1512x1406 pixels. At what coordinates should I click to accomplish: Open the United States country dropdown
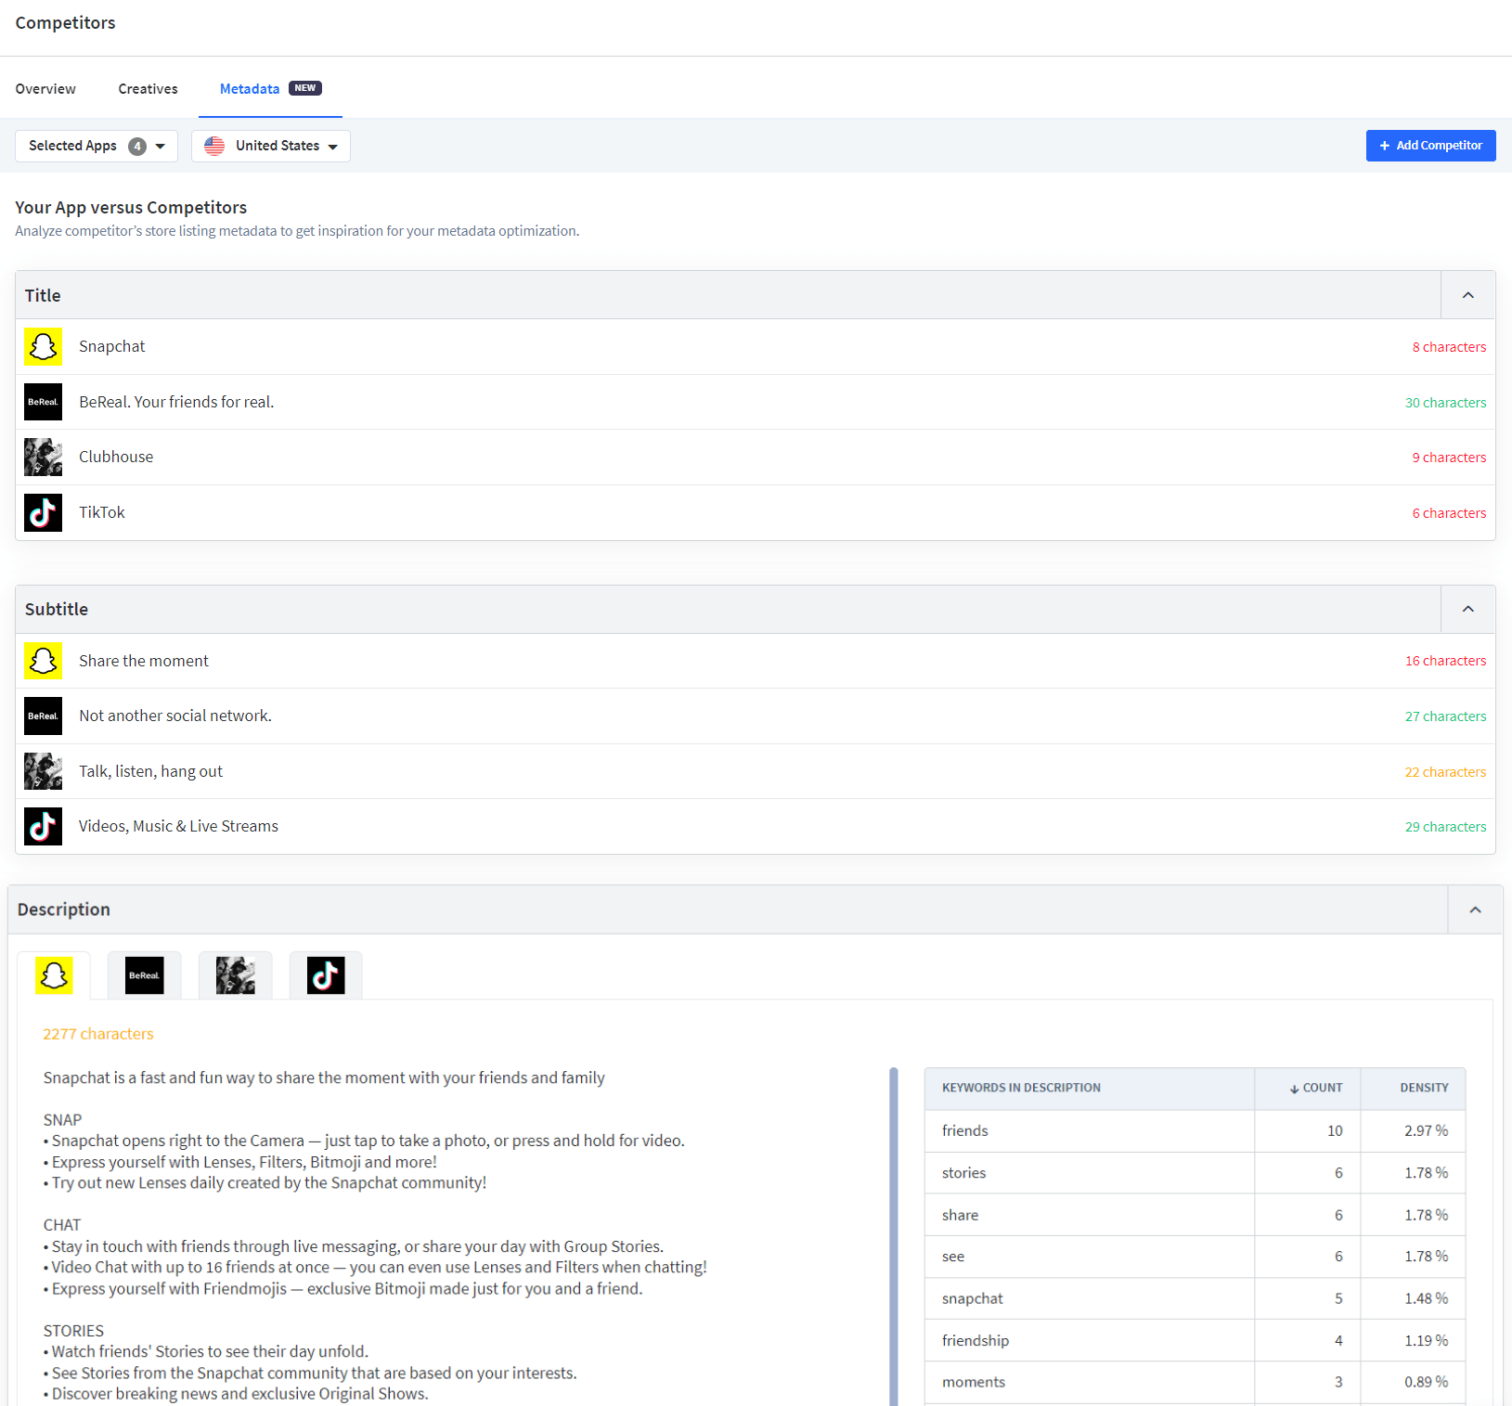(x=270, y=145)
